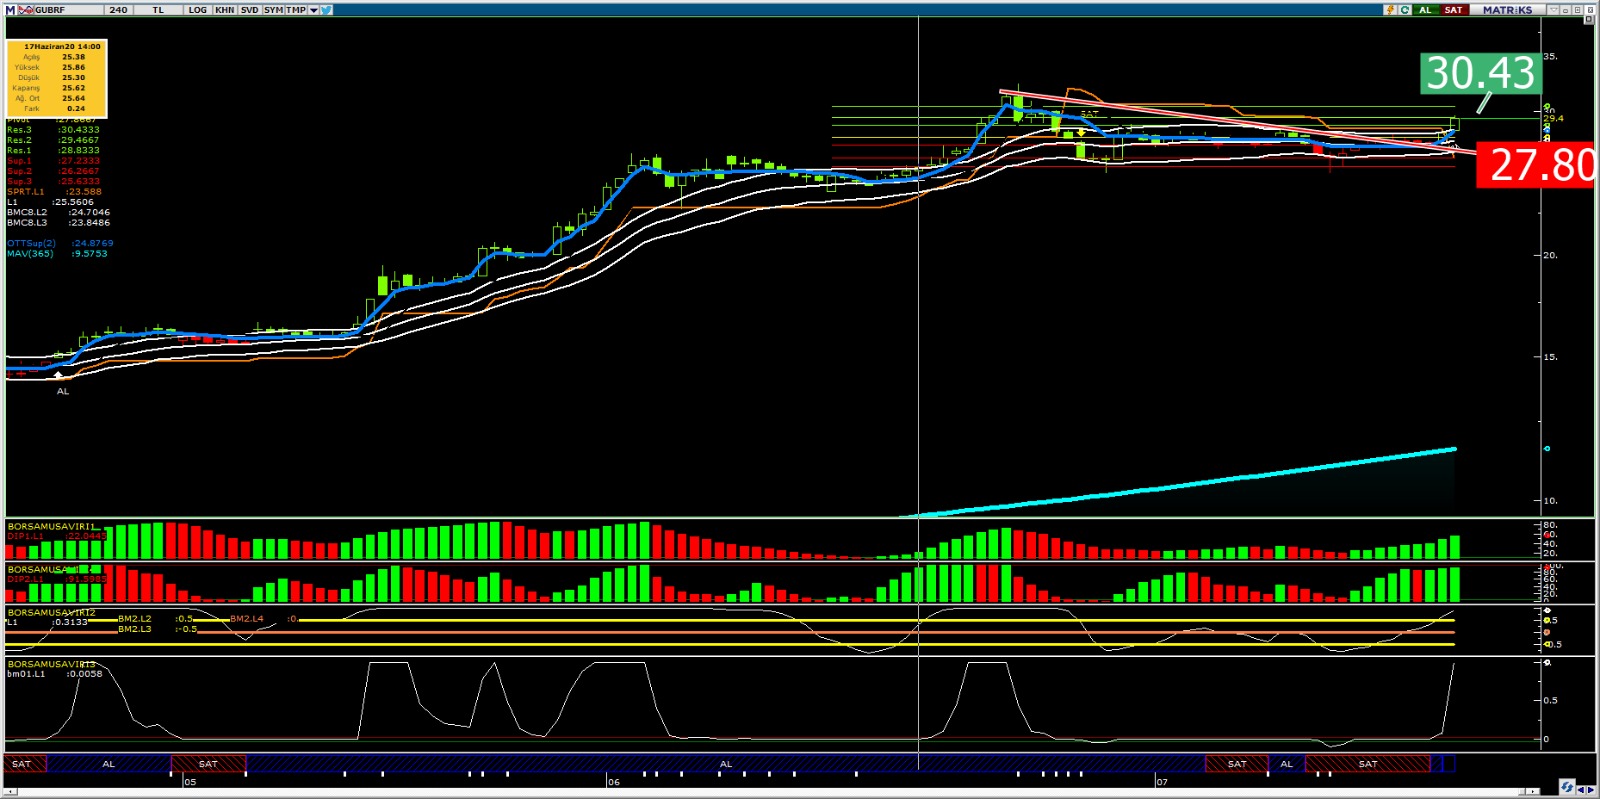Click the Matriks M logo icon

click(11, 10)
